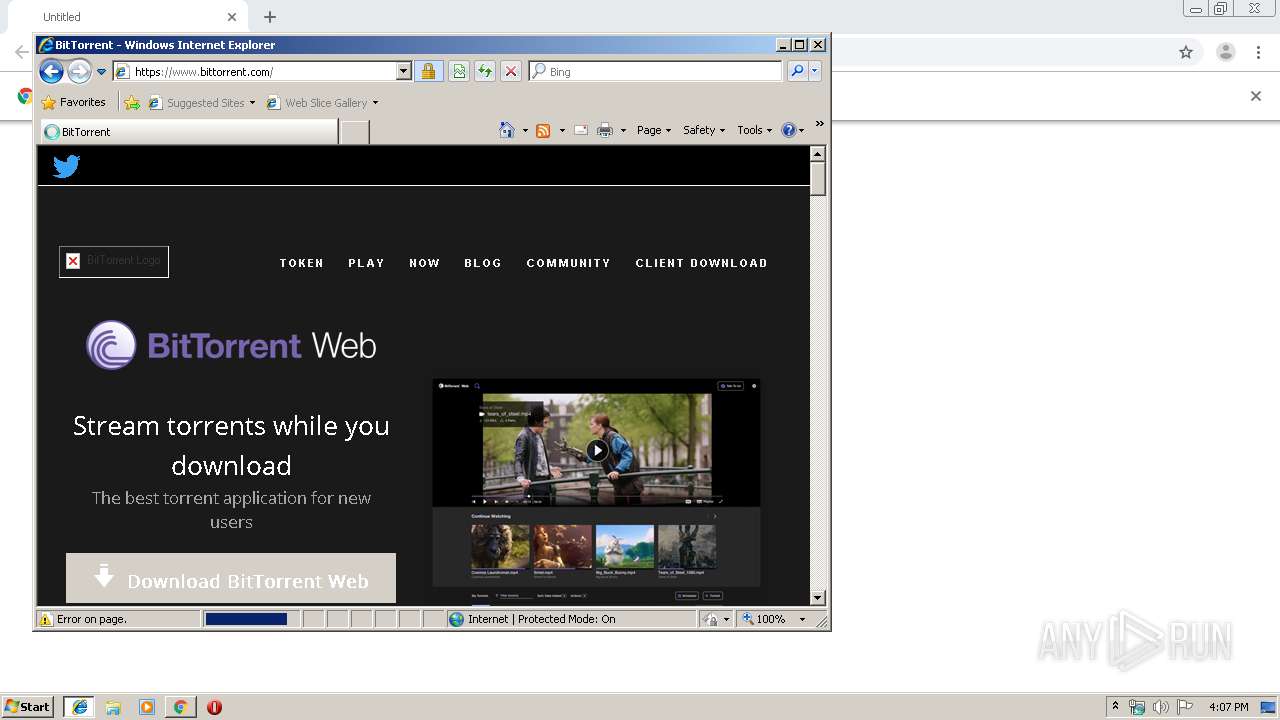Open the search provider dropdown arrow

[x=815, y=71]
